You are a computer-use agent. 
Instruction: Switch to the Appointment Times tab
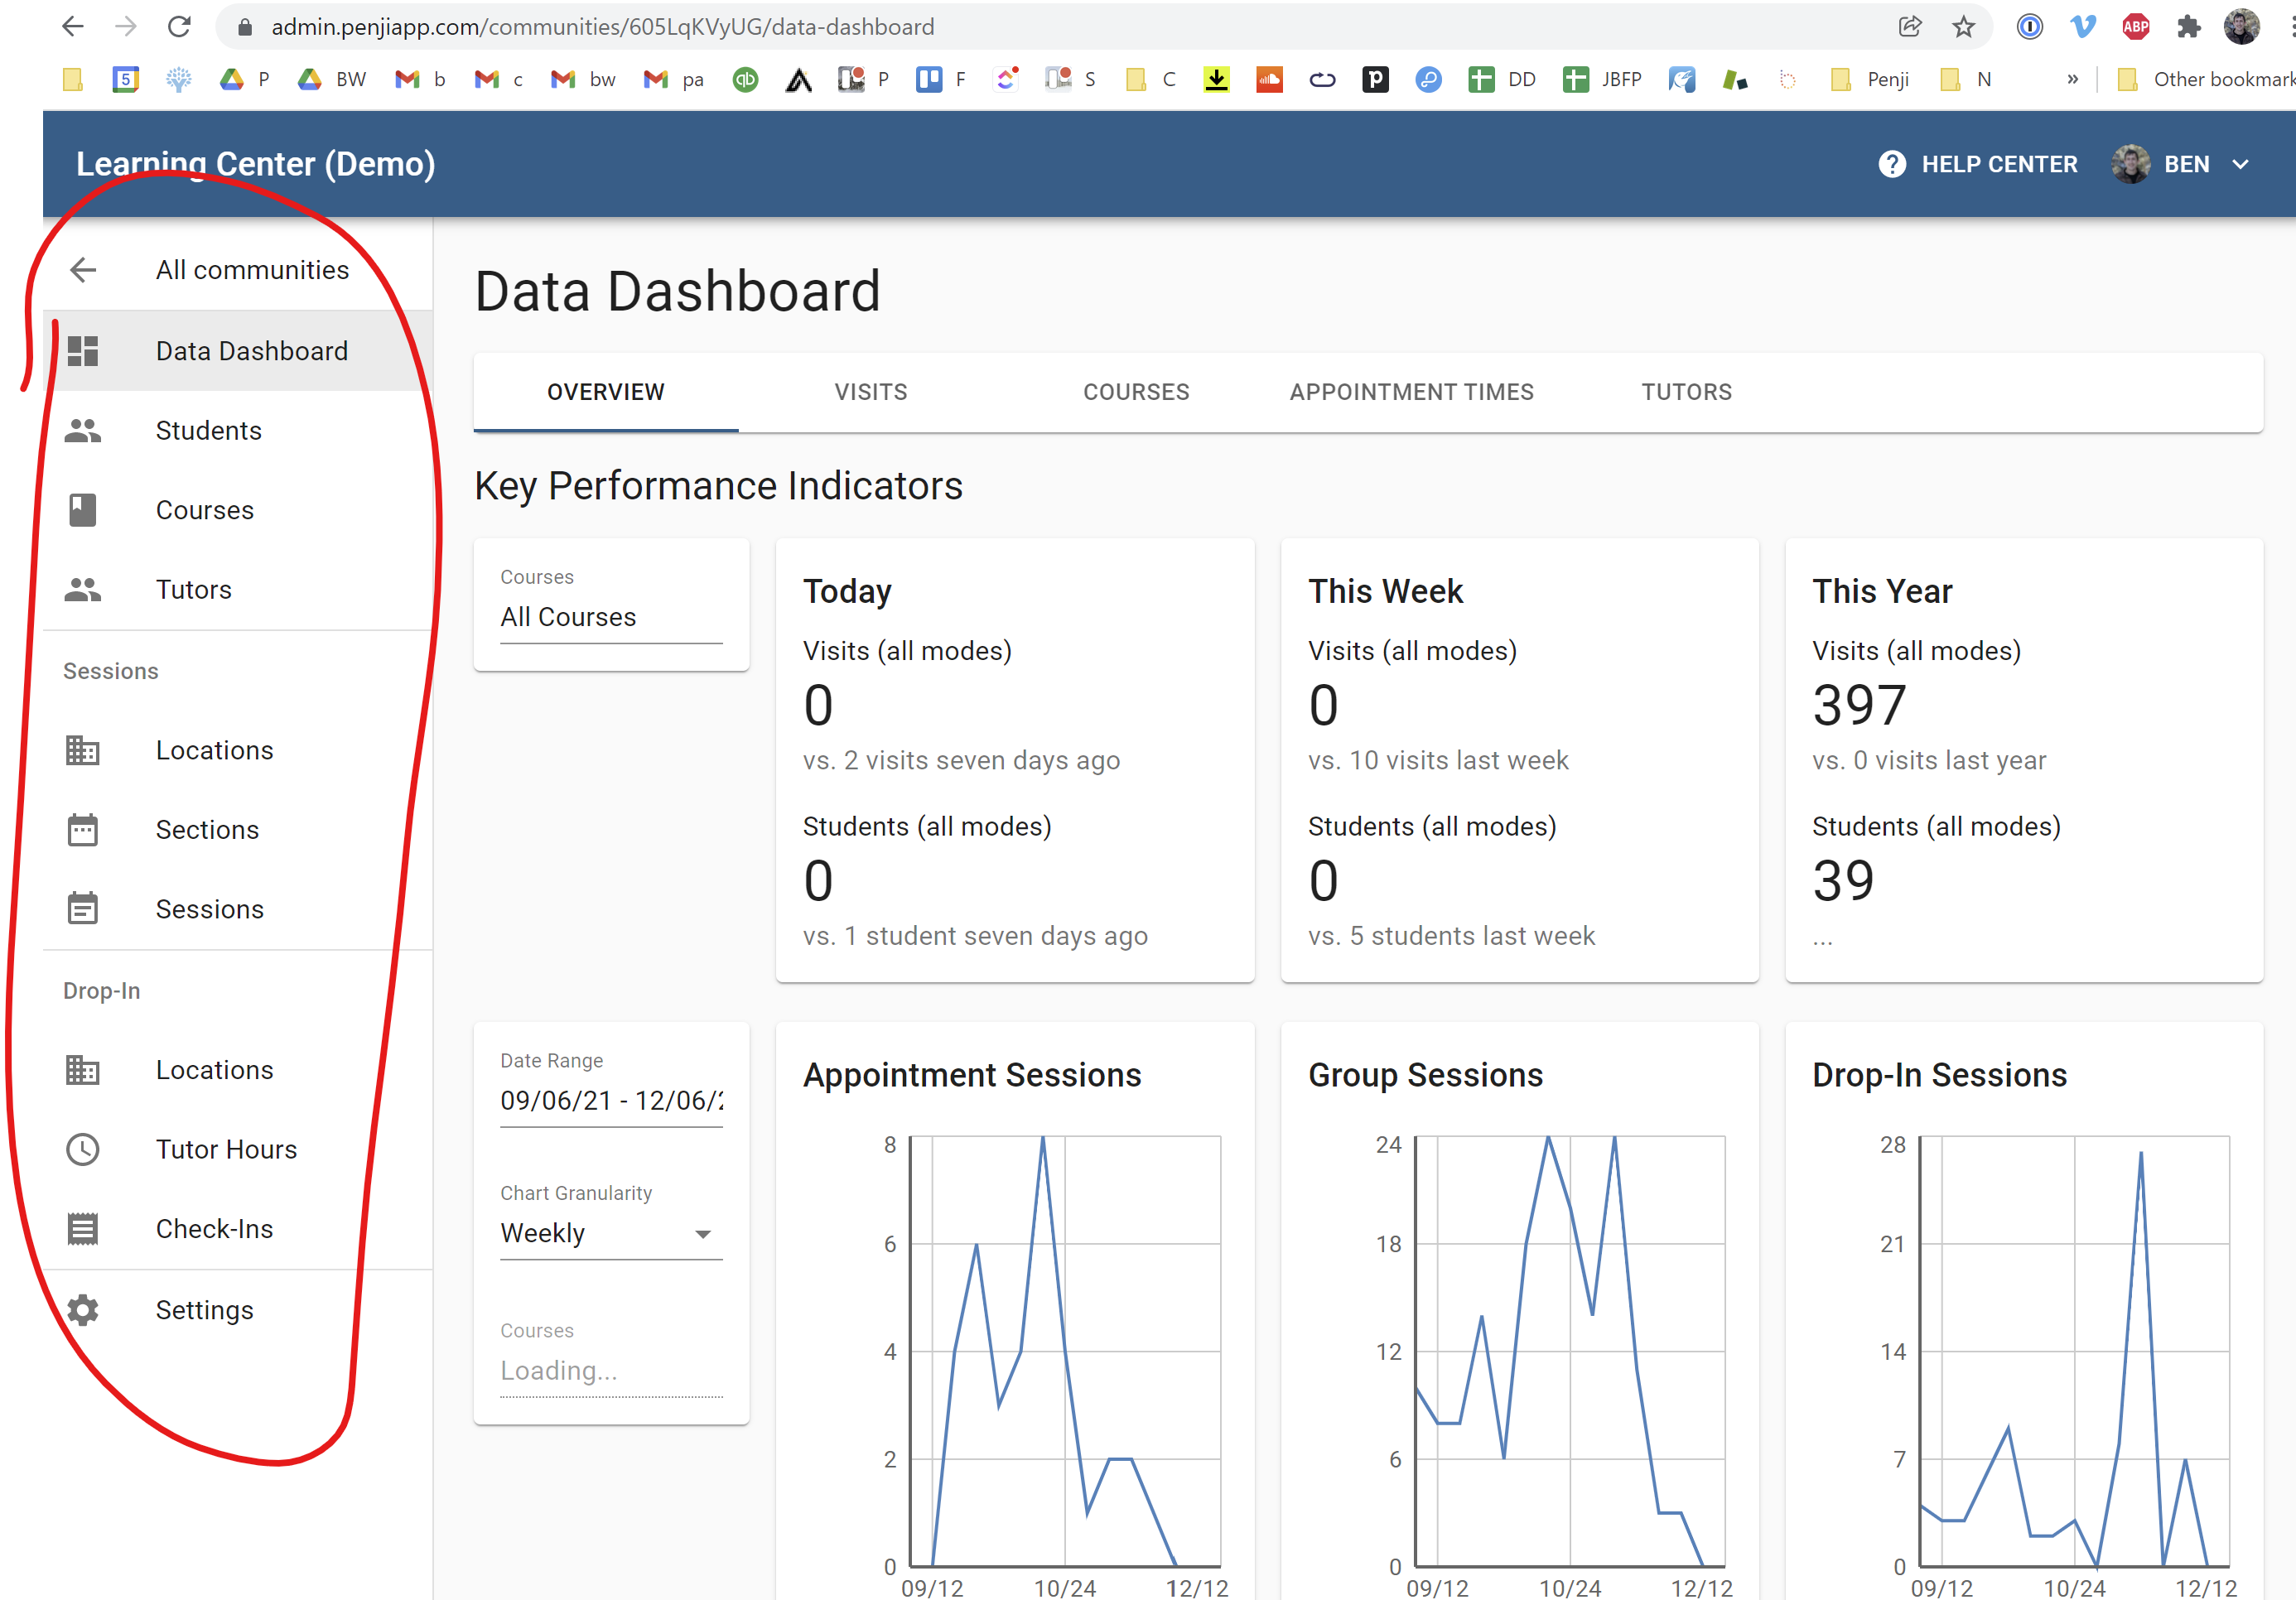[x=1411, y=392]
